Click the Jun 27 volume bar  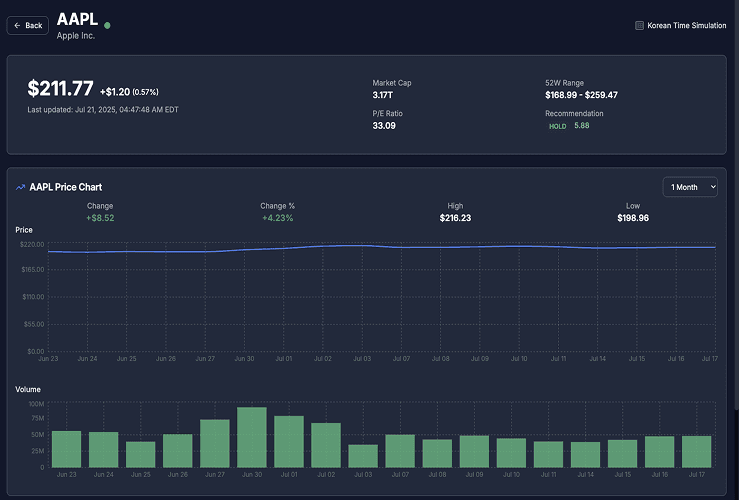pyautogui.click(x=215, y=443)
